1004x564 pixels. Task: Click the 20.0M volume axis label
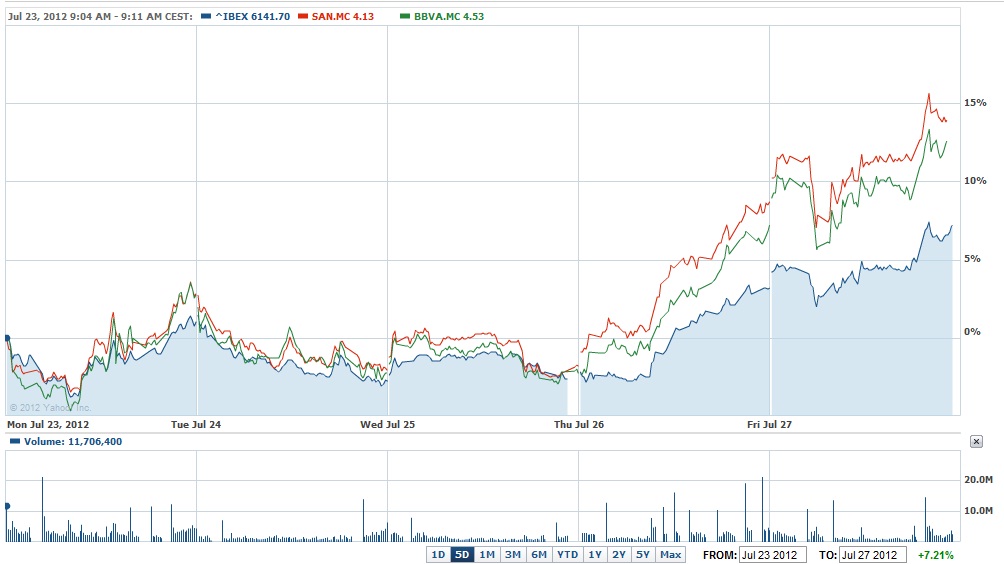pos(978,479)
